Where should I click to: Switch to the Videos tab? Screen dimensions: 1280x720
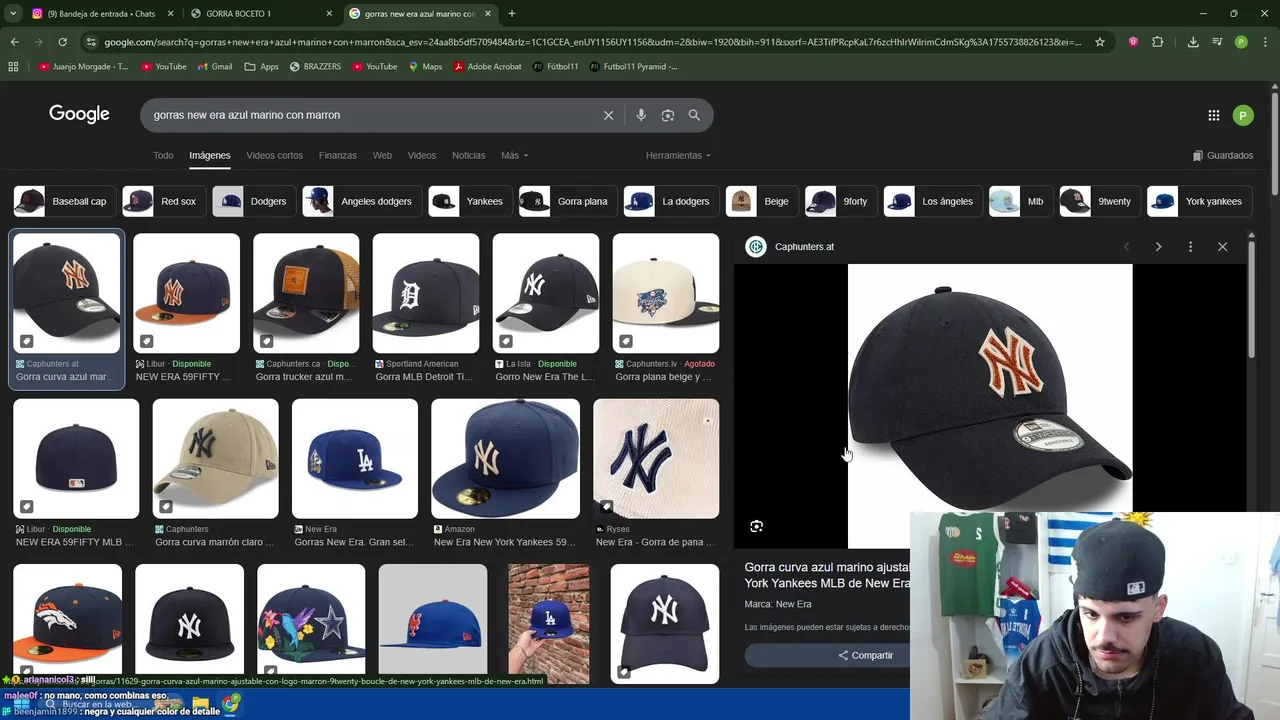point(421,155)
